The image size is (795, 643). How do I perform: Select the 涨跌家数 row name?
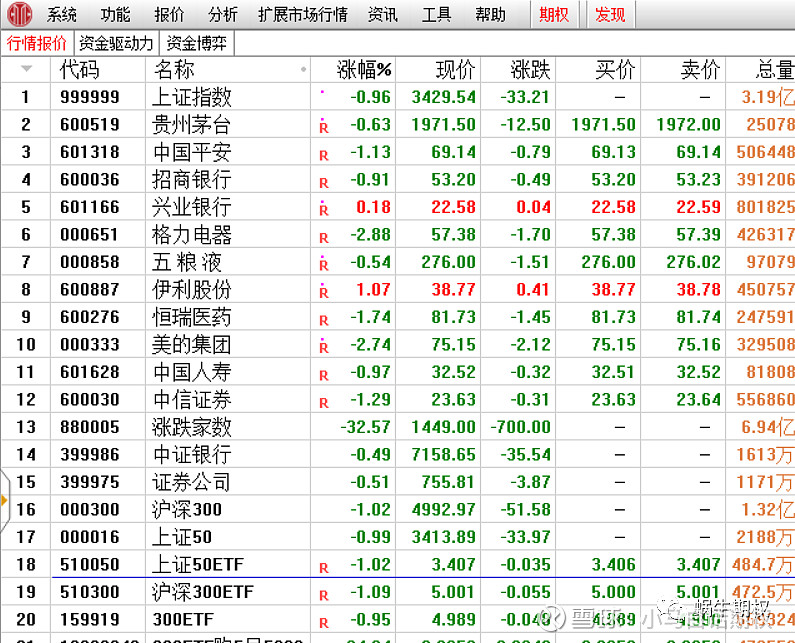pyautogui.click(x=192, y=427)
